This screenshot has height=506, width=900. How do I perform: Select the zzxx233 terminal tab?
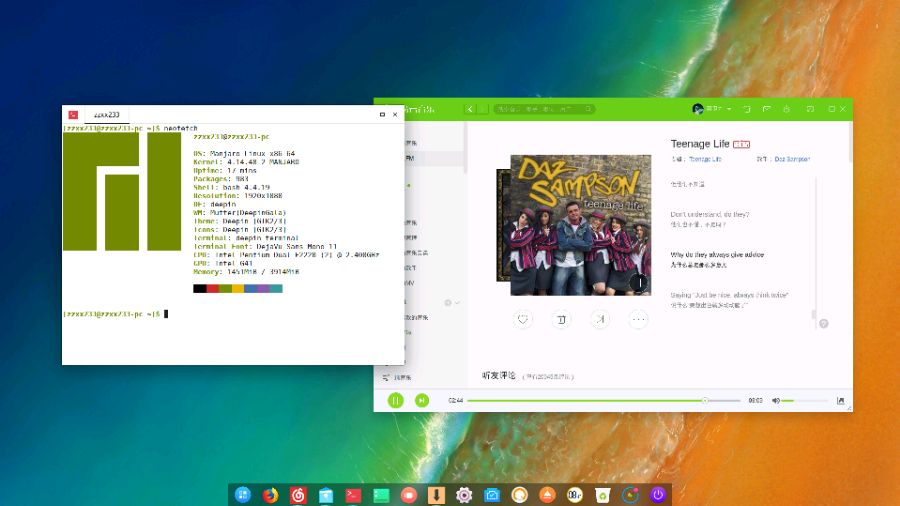click(x=107, y=115)
